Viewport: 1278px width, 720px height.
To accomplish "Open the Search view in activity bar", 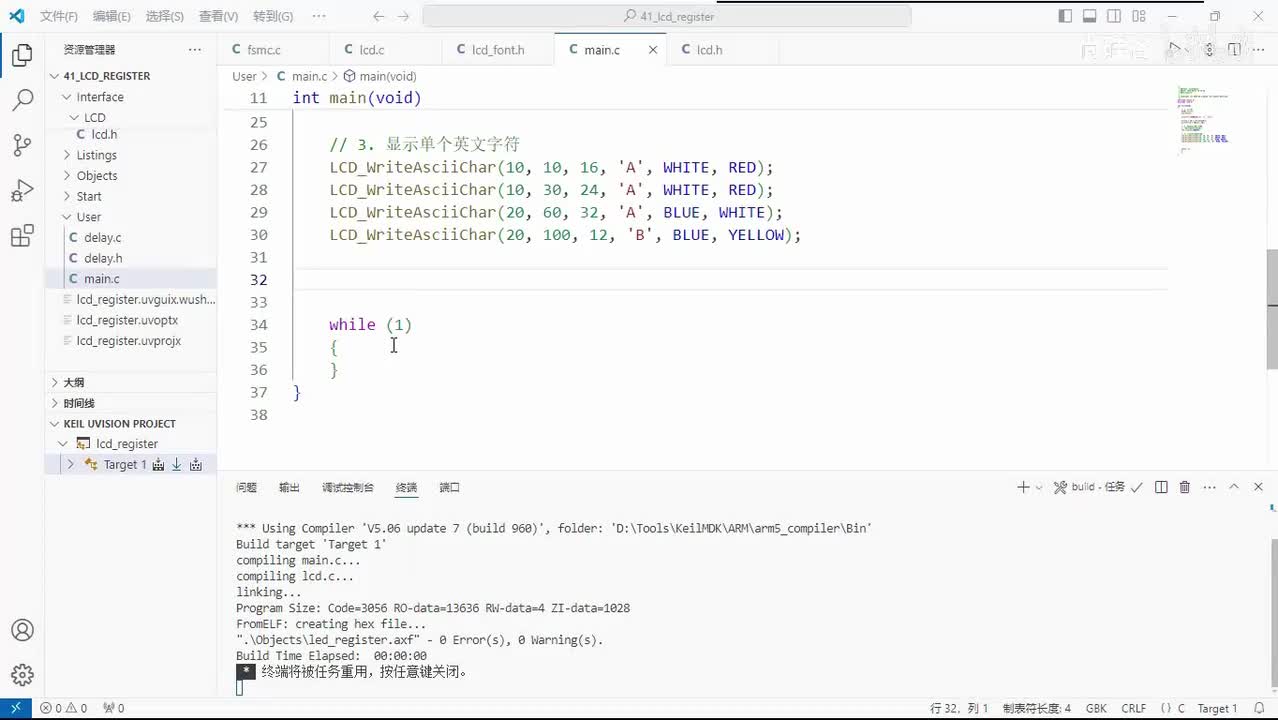I will (x=22, y=100).
